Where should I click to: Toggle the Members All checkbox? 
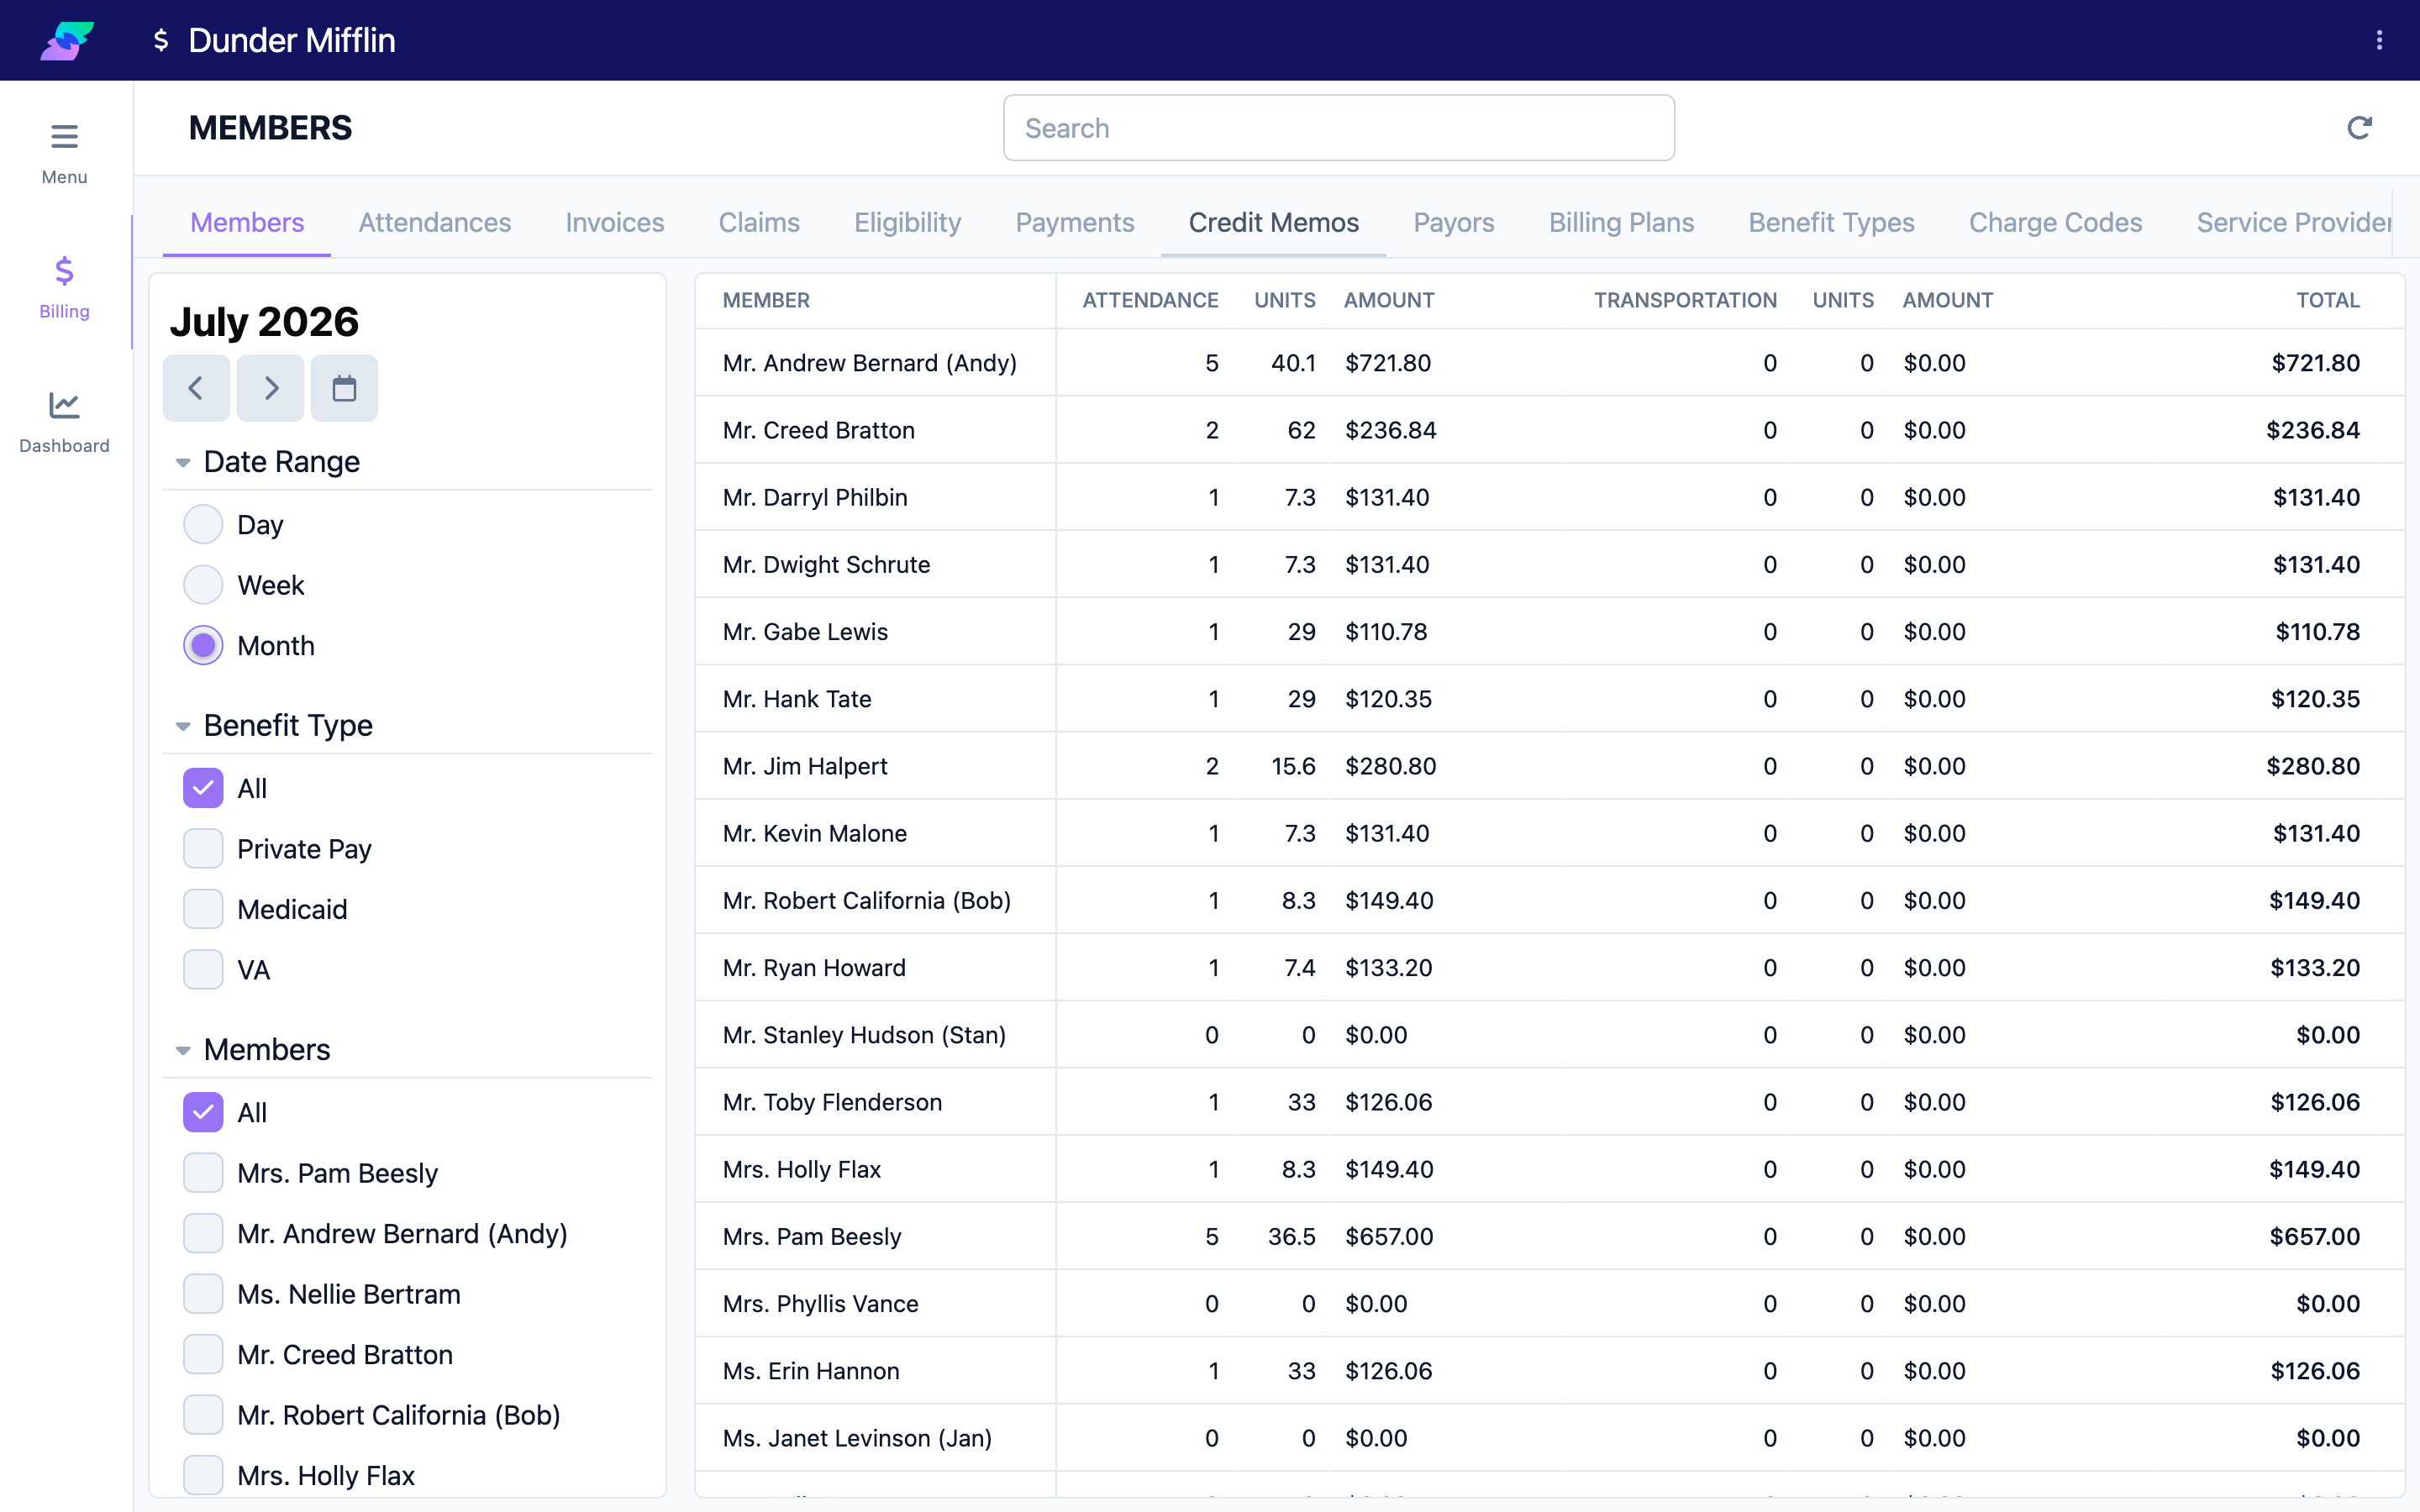point(203,1112)
